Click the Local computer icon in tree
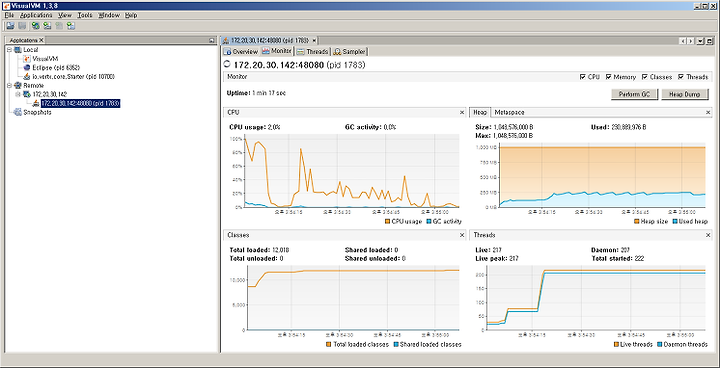The image size is (720, 368). 18,50
